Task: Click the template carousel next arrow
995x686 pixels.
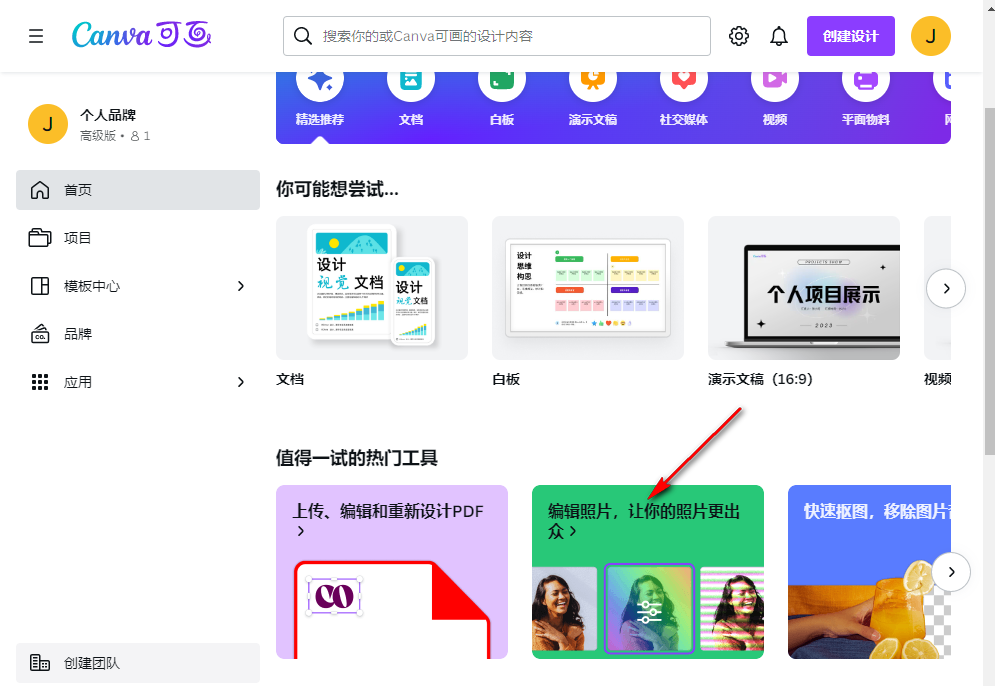Action: click(x=946, y=288)
